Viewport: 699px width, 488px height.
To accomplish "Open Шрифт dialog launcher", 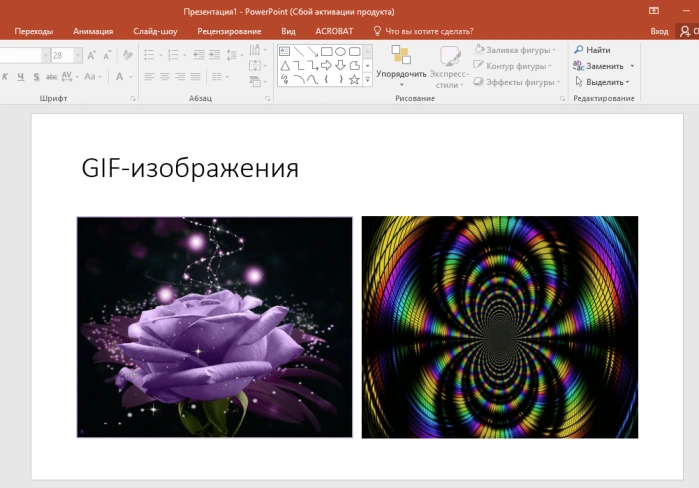I will tap(133, 98).
